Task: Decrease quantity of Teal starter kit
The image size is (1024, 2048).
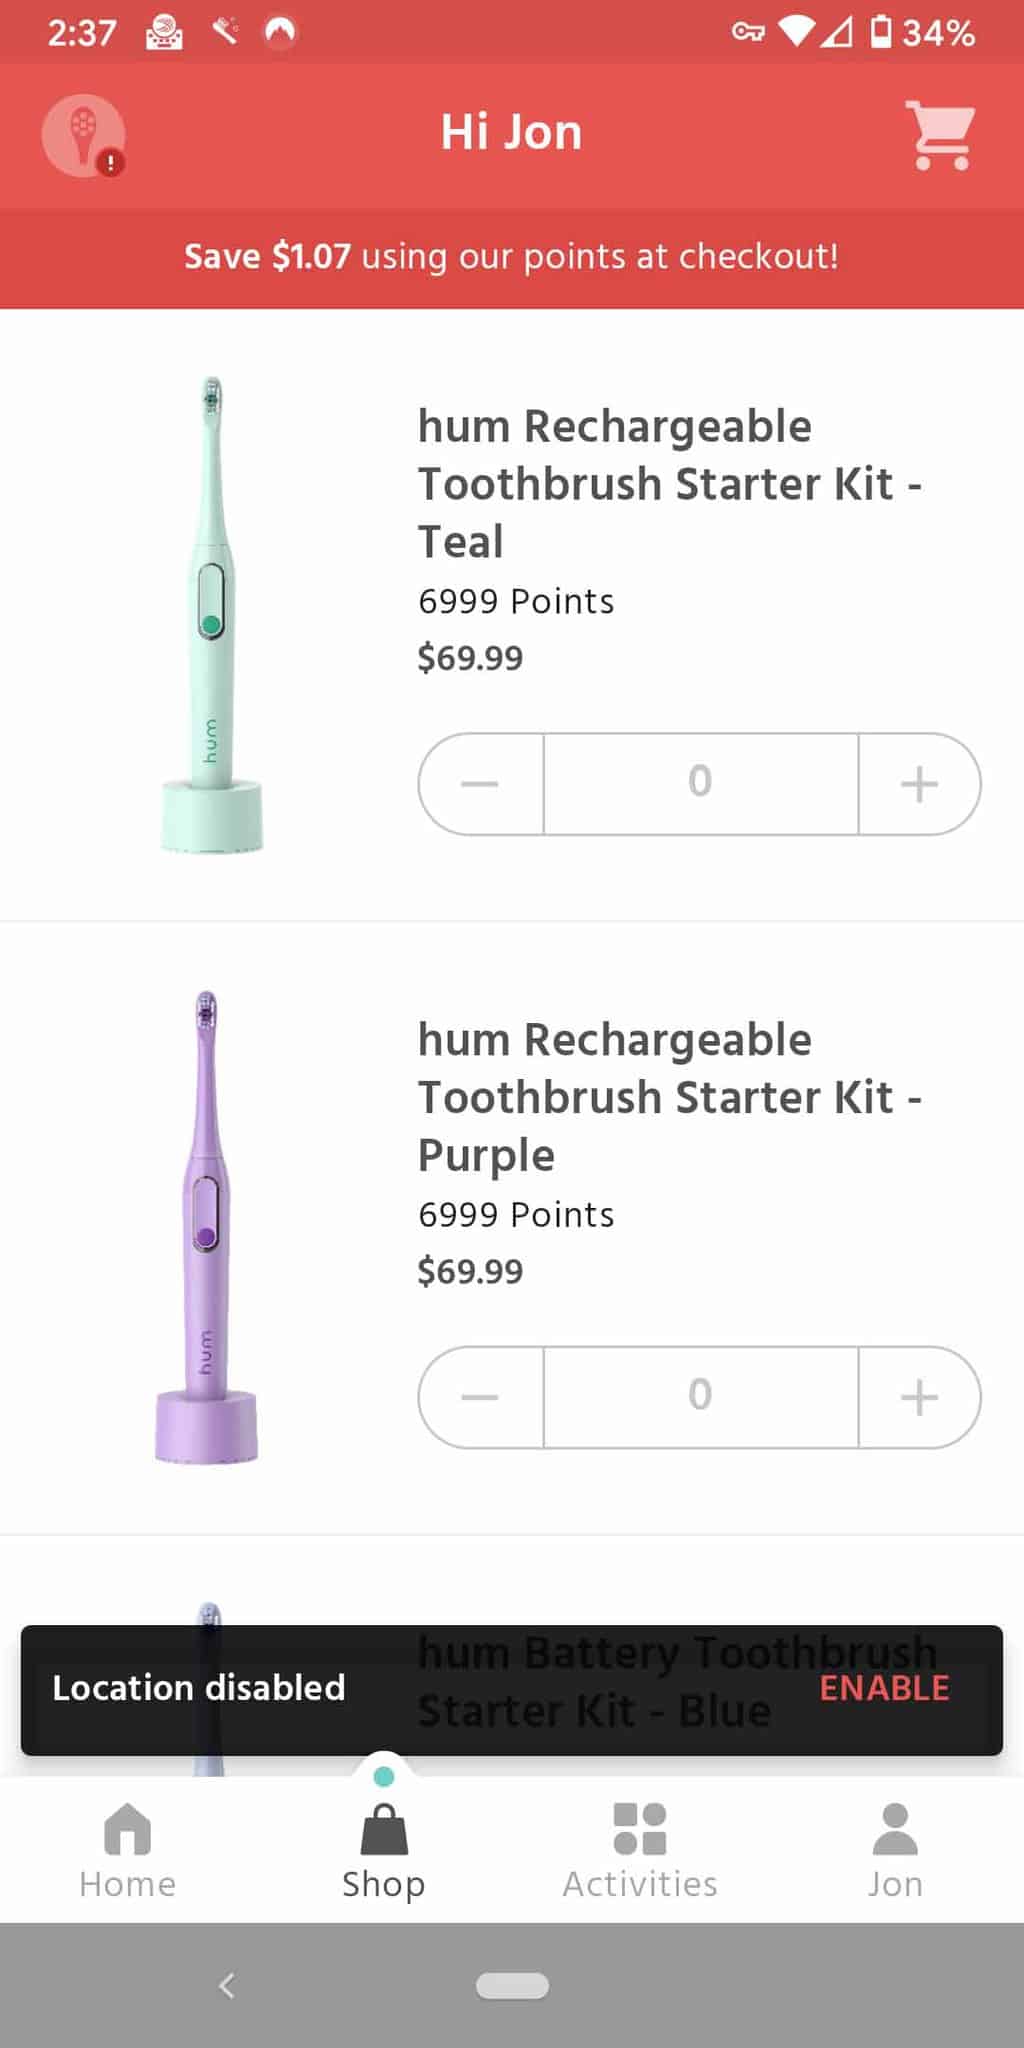Action: point(481,784)
